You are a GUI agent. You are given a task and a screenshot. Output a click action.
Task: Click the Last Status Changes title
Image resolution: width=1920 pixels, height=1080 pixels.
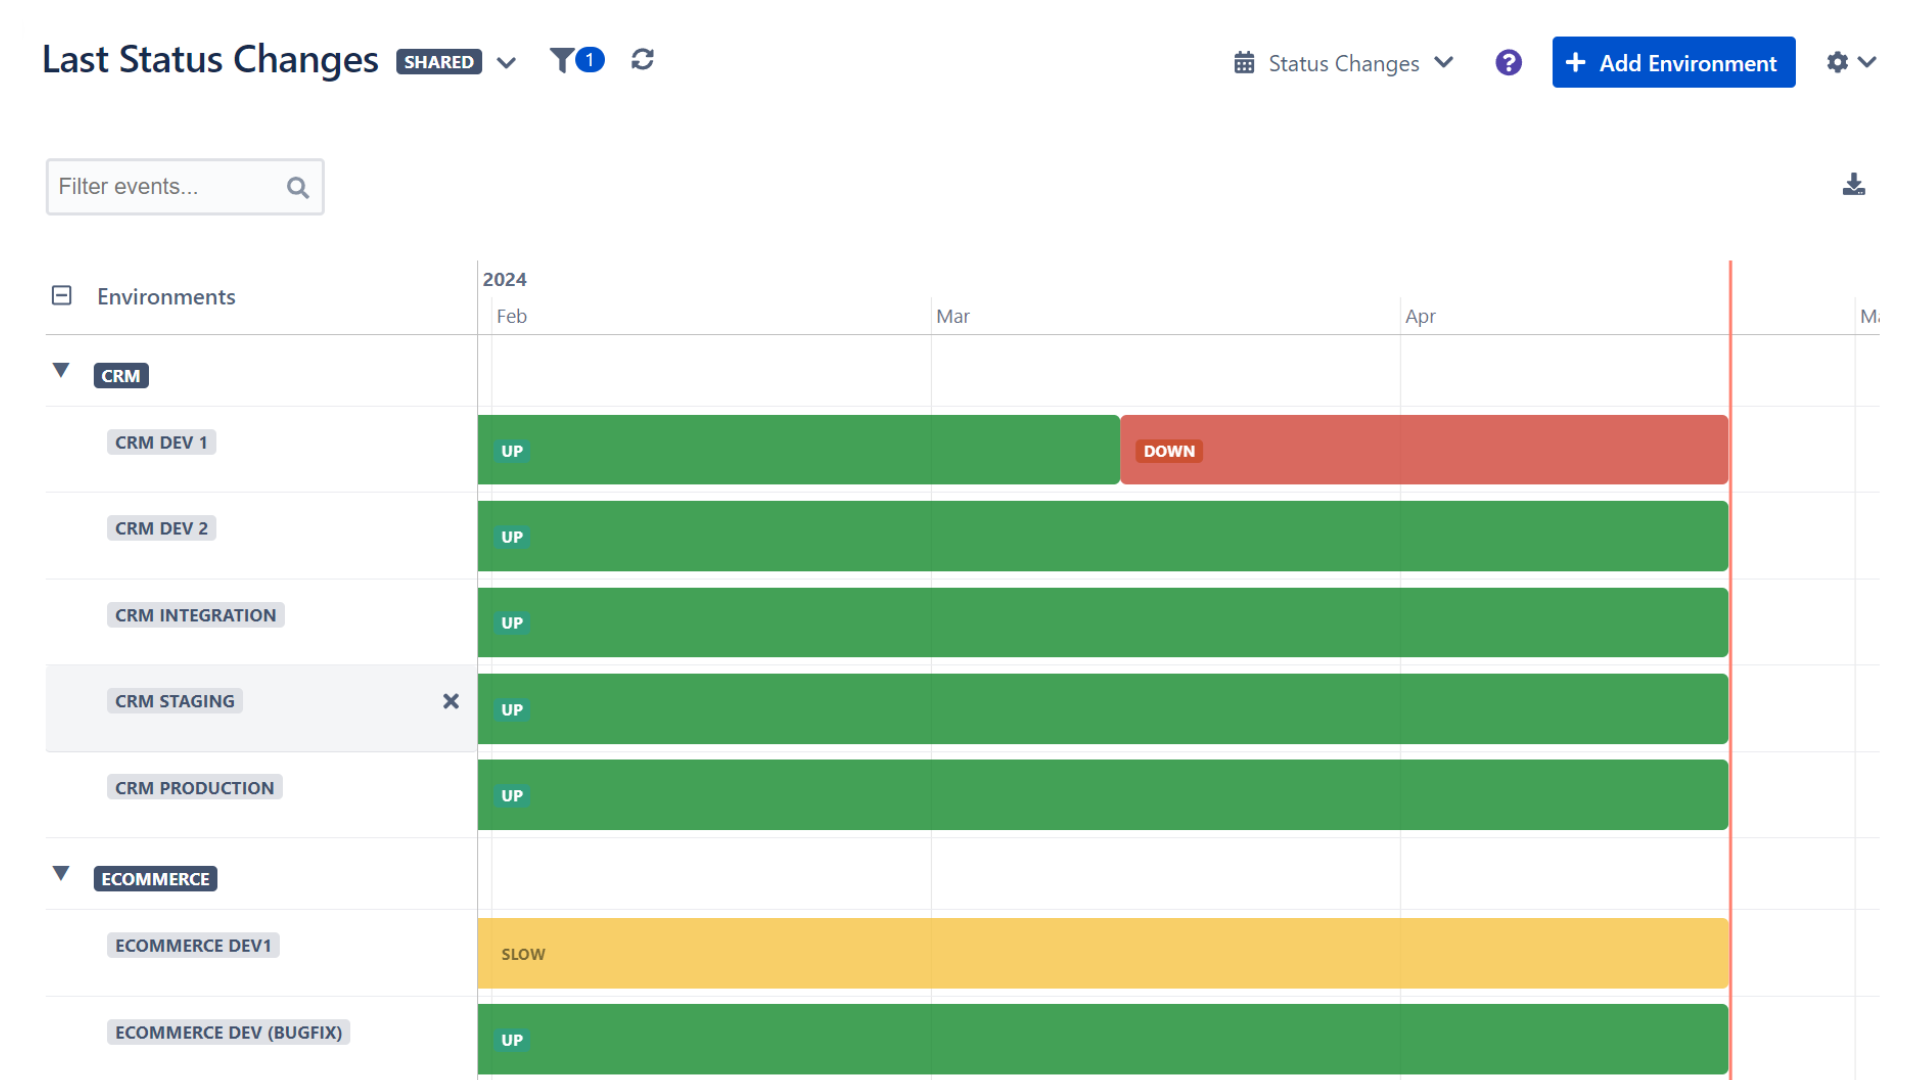pos(210,60)
